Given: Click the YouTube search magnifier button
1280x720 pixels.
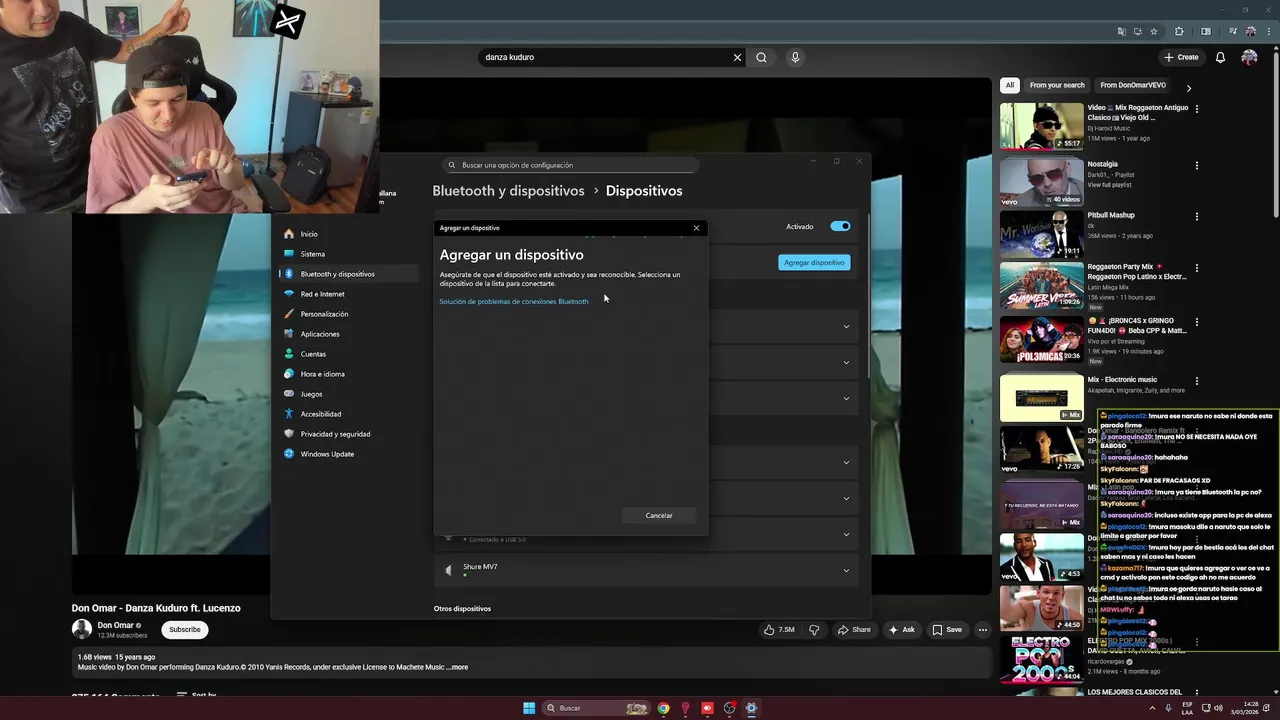Looking at the screenshot, I should click(x=761, y=57).
